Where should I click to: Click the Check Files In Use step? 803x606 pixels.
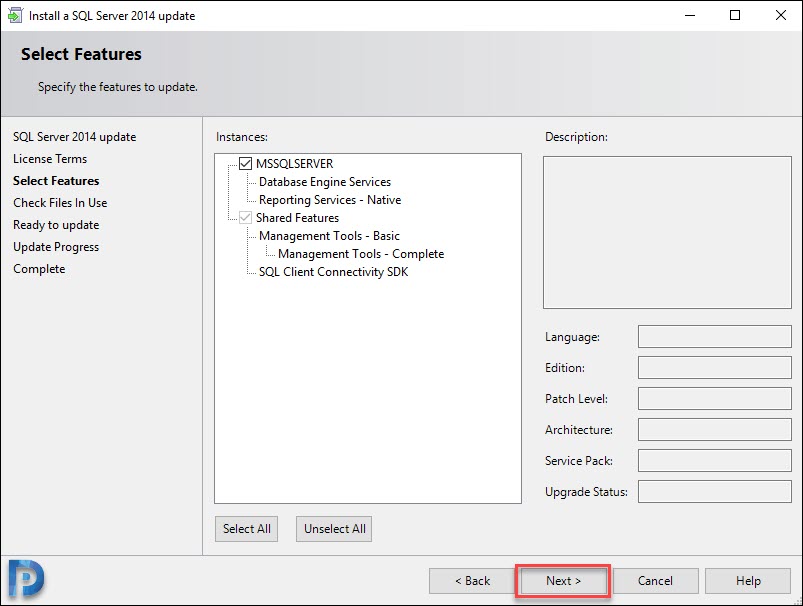tap(60, 203)
